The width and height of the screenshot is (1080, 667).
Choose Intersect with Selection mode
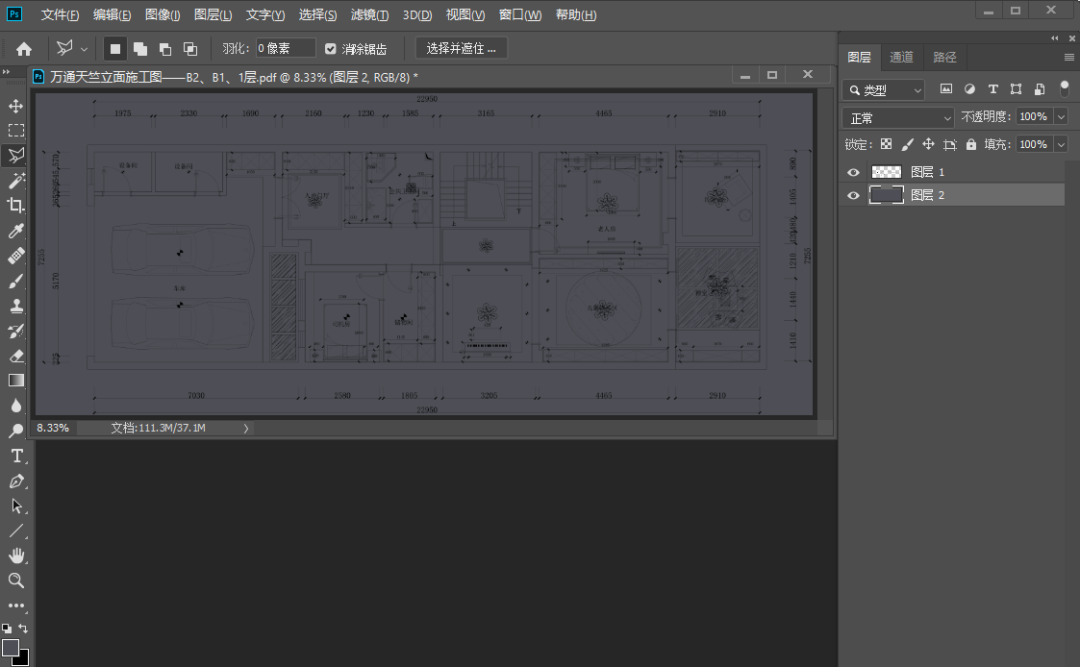[190, 49]
